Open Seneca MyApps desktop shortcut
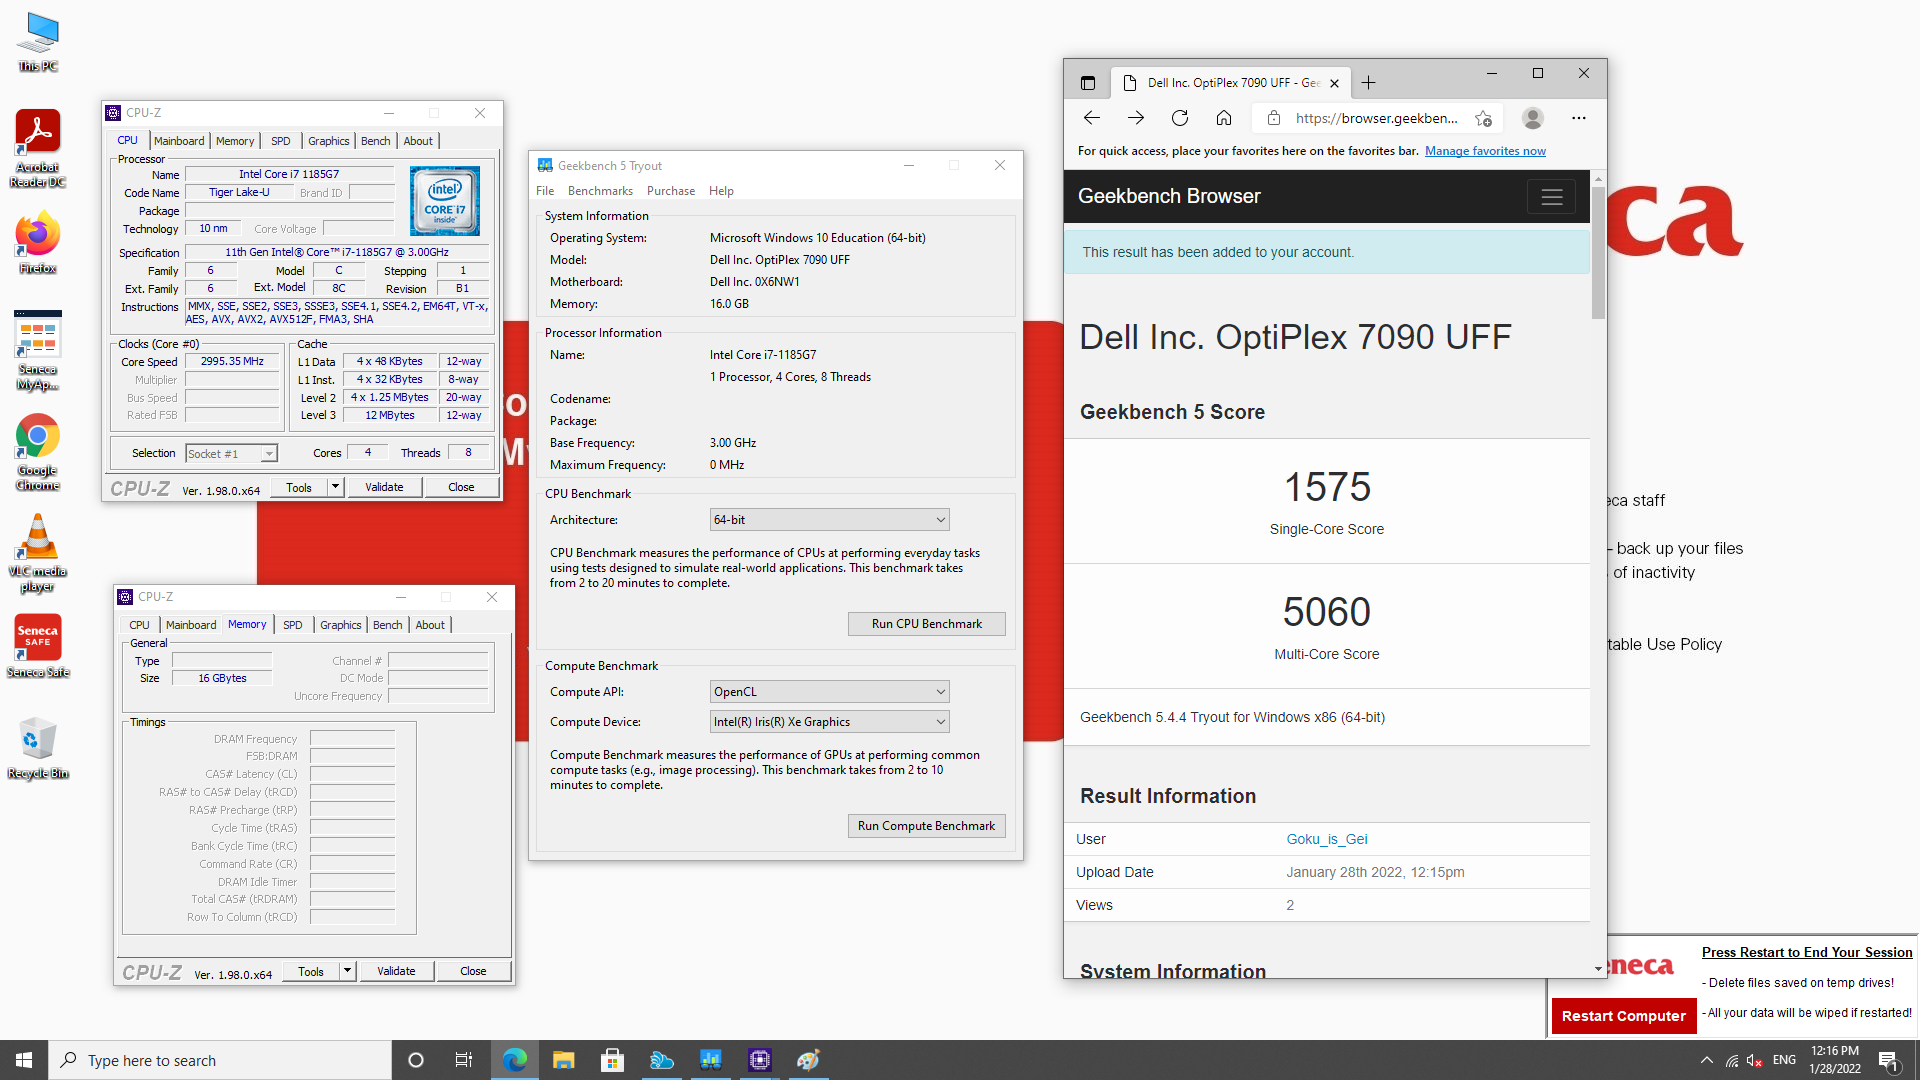1920x1080 pixels. coord(38,350)
